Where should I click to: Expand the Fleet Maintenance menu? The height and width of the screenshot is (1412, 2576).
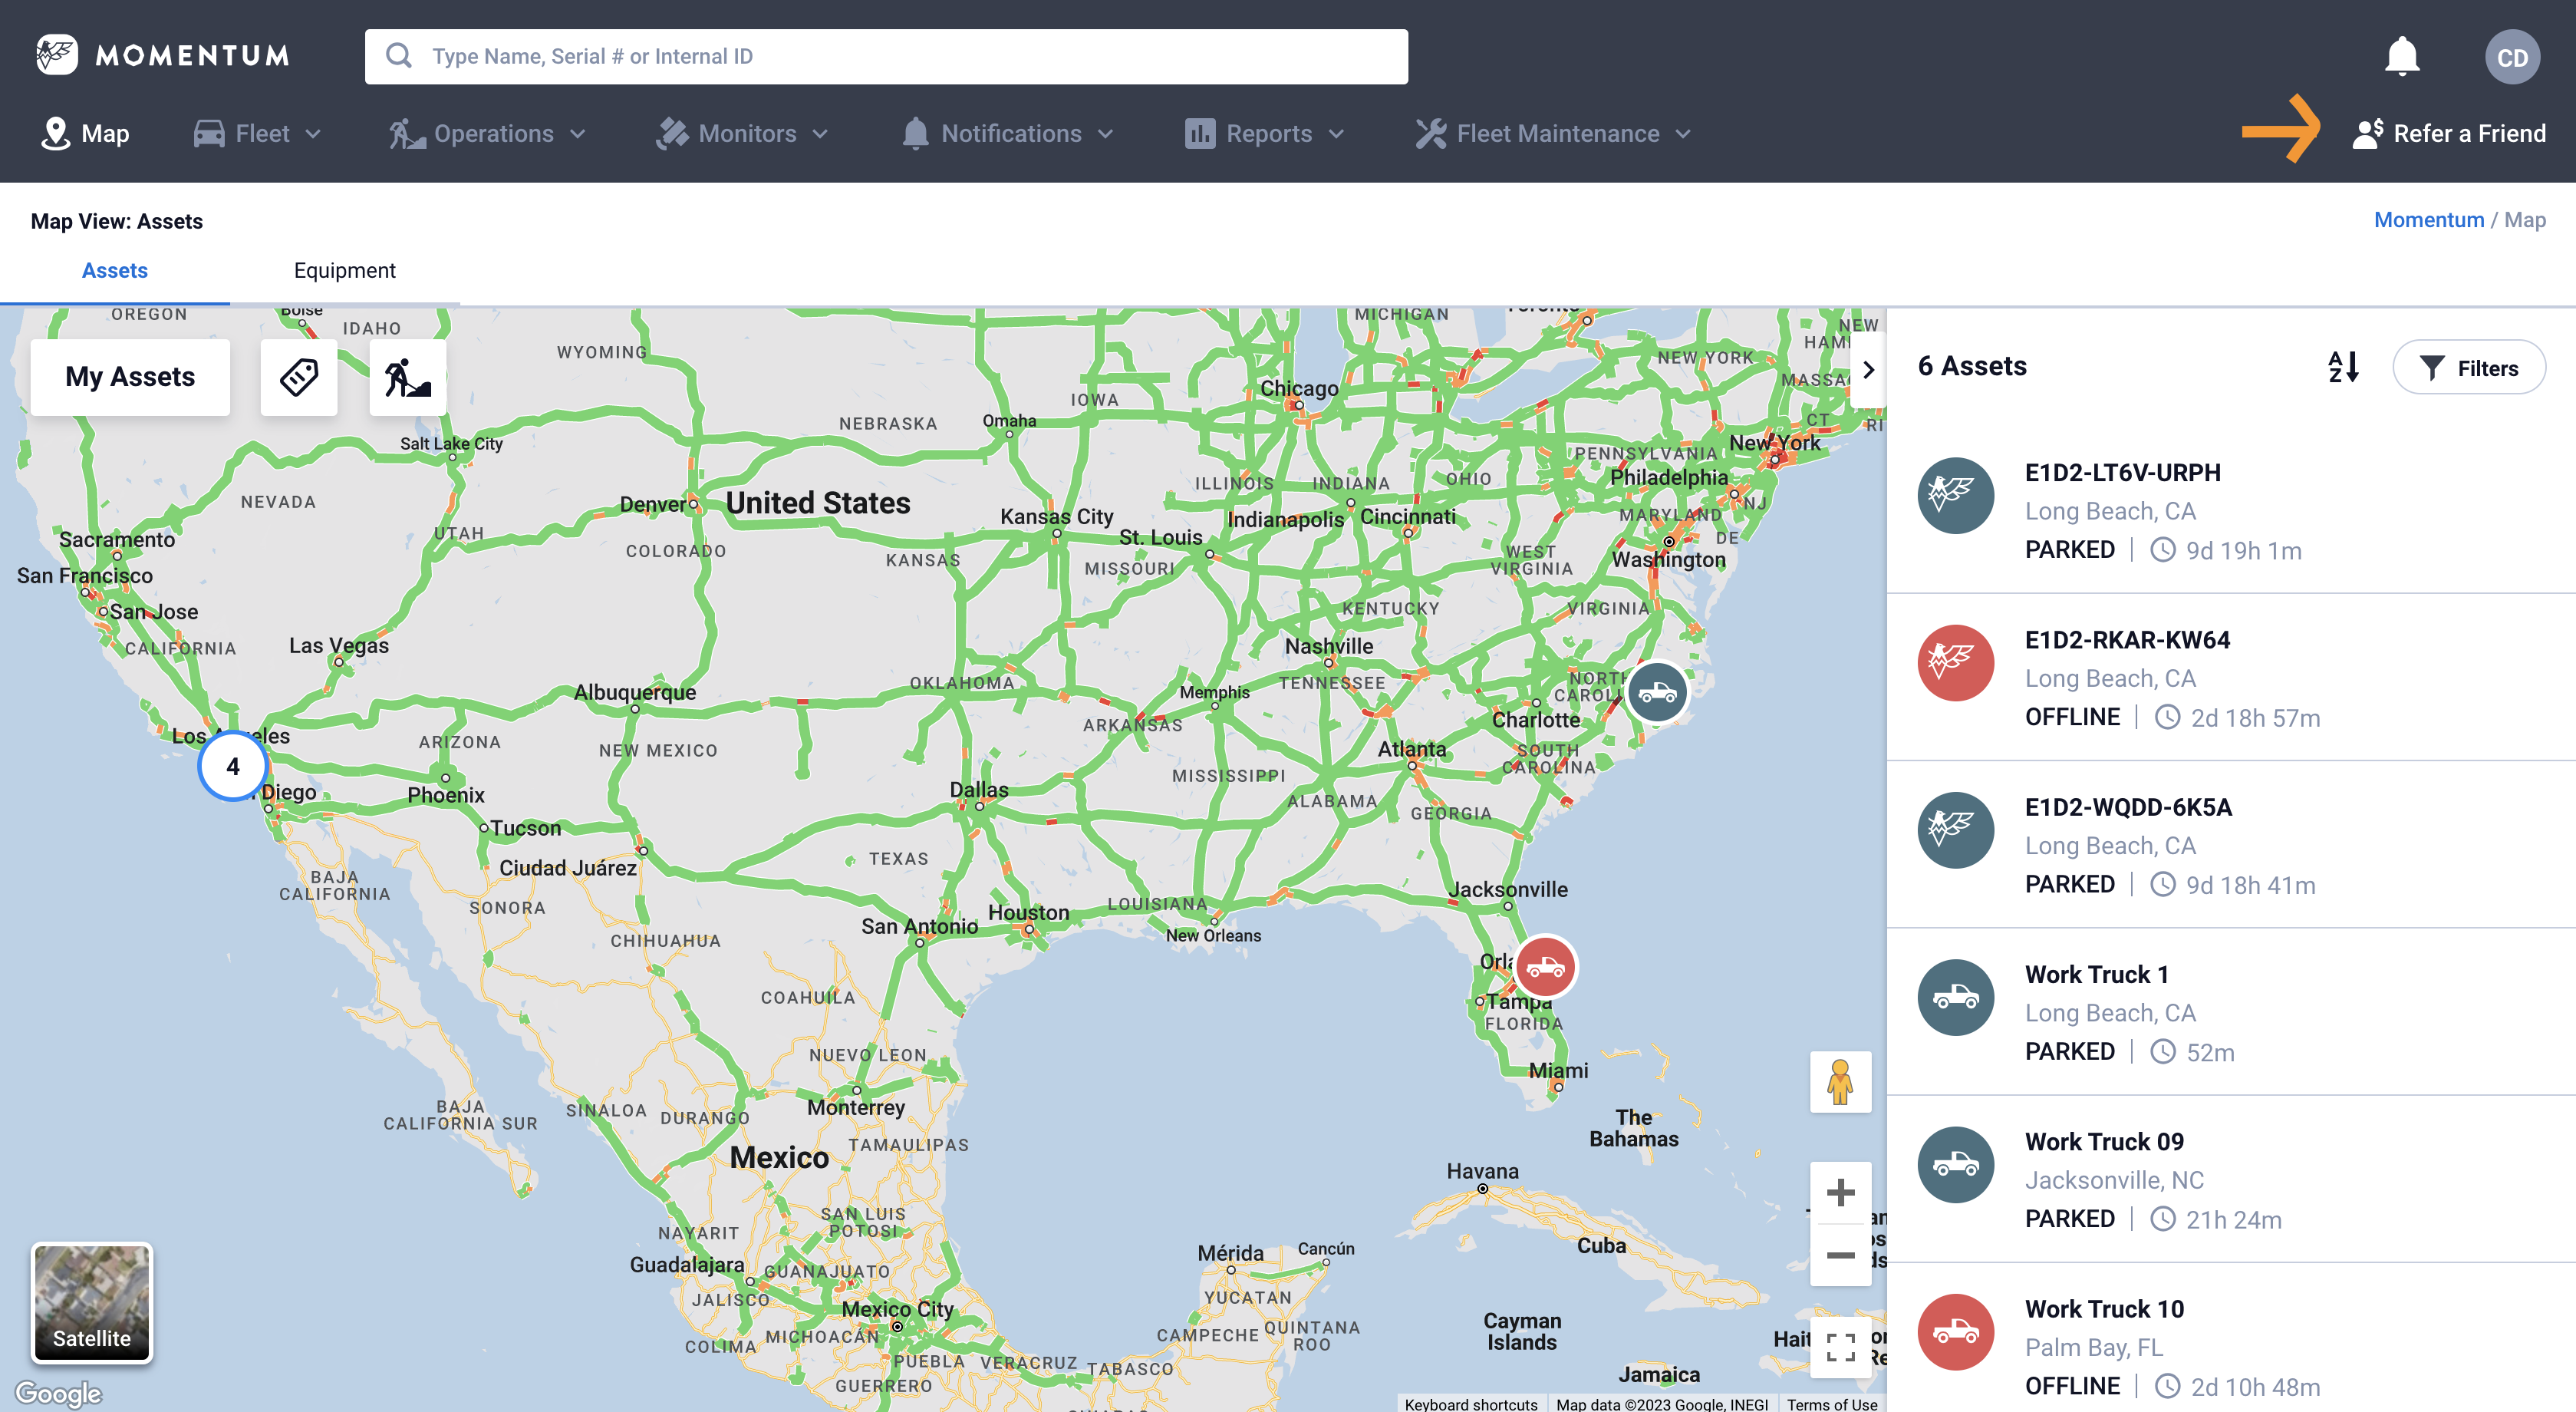point(1553,134)
